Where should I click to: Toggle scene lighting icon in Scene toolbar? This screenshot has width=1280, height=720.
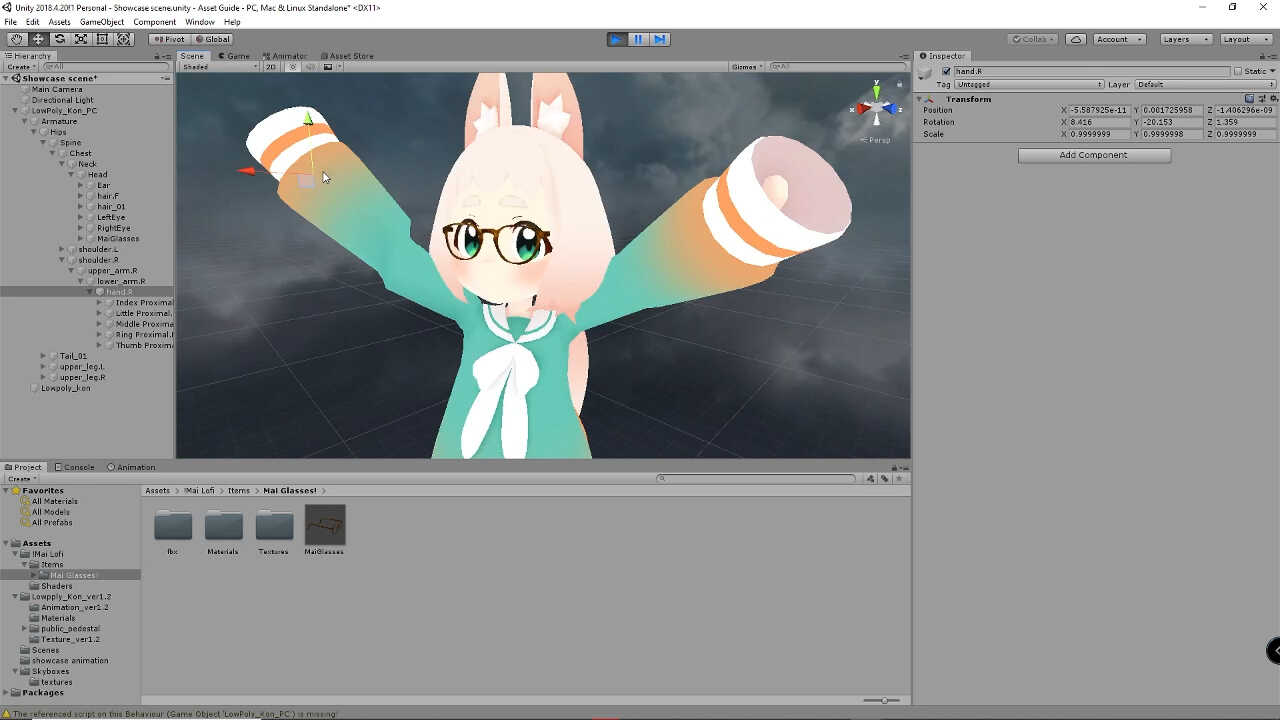click(293, 67)
